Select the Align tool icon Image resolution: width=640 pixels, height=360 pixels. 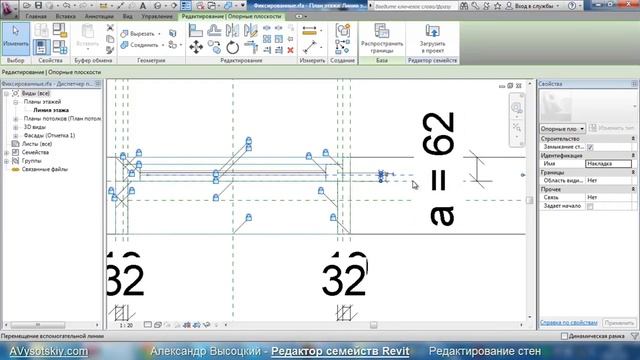(196, 31)
